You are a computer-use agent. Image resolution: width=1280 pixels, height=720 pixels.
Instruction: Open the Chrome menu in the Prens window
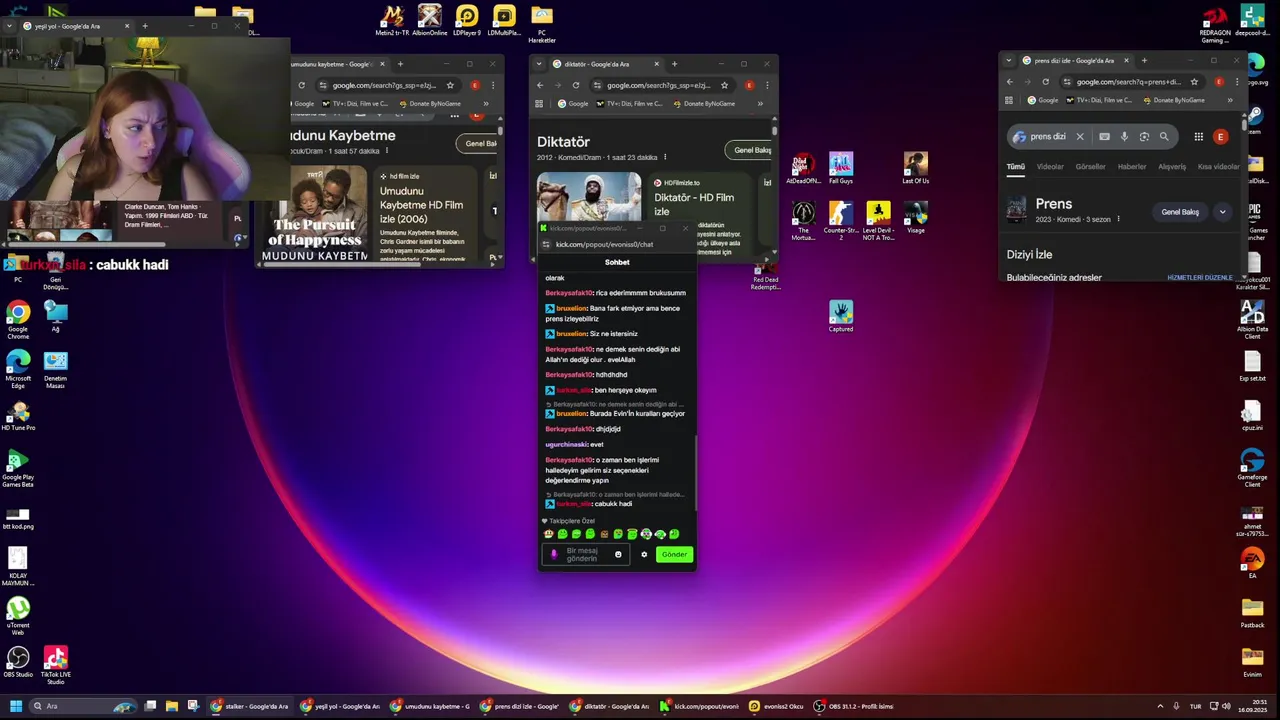pyautogui.click(x=1236, y=82)
